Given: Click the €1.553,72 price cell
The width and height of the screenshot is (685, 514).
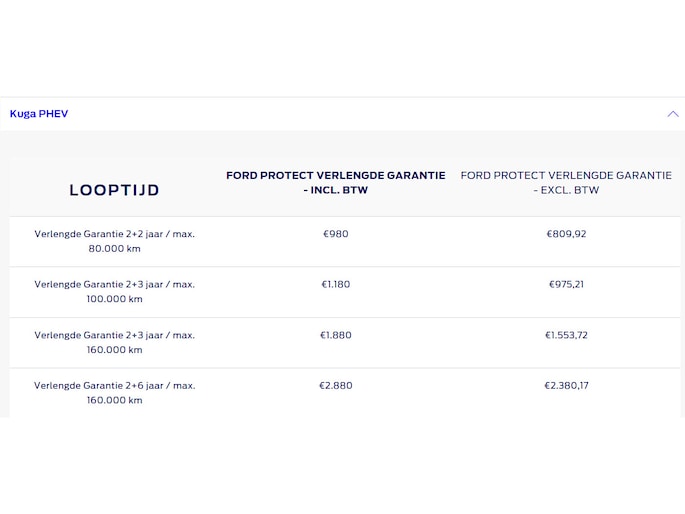Looking at the screenshot, I should pyautogui.click(x=566, y=335).
